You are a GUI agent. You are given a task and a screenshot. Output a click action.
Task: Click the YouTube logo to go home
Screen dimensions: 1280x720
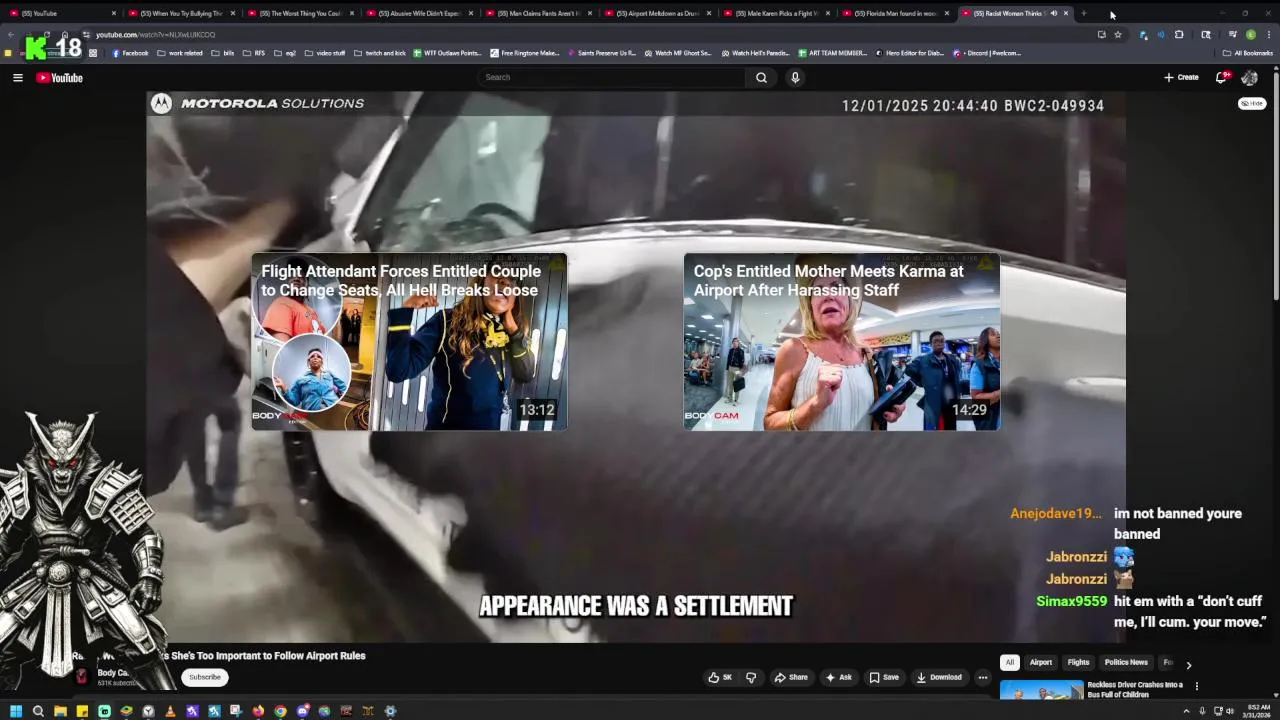coord(59,77)
